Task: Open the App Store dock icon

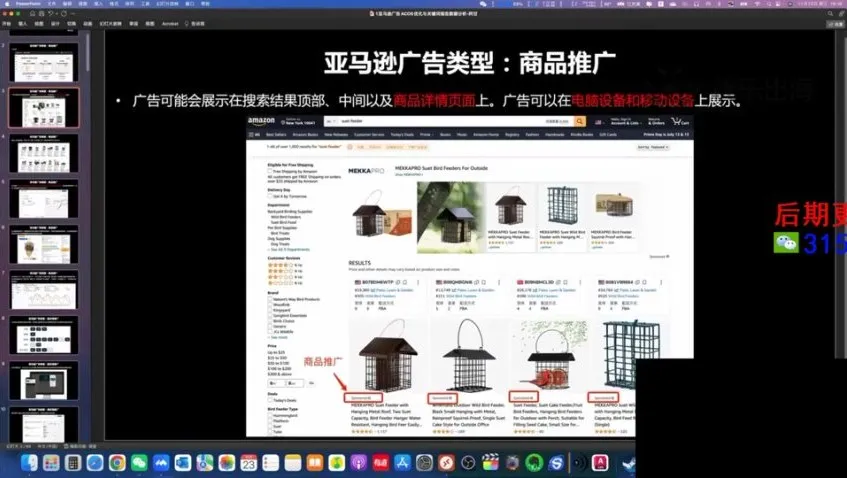Action: tap(405, 463)
